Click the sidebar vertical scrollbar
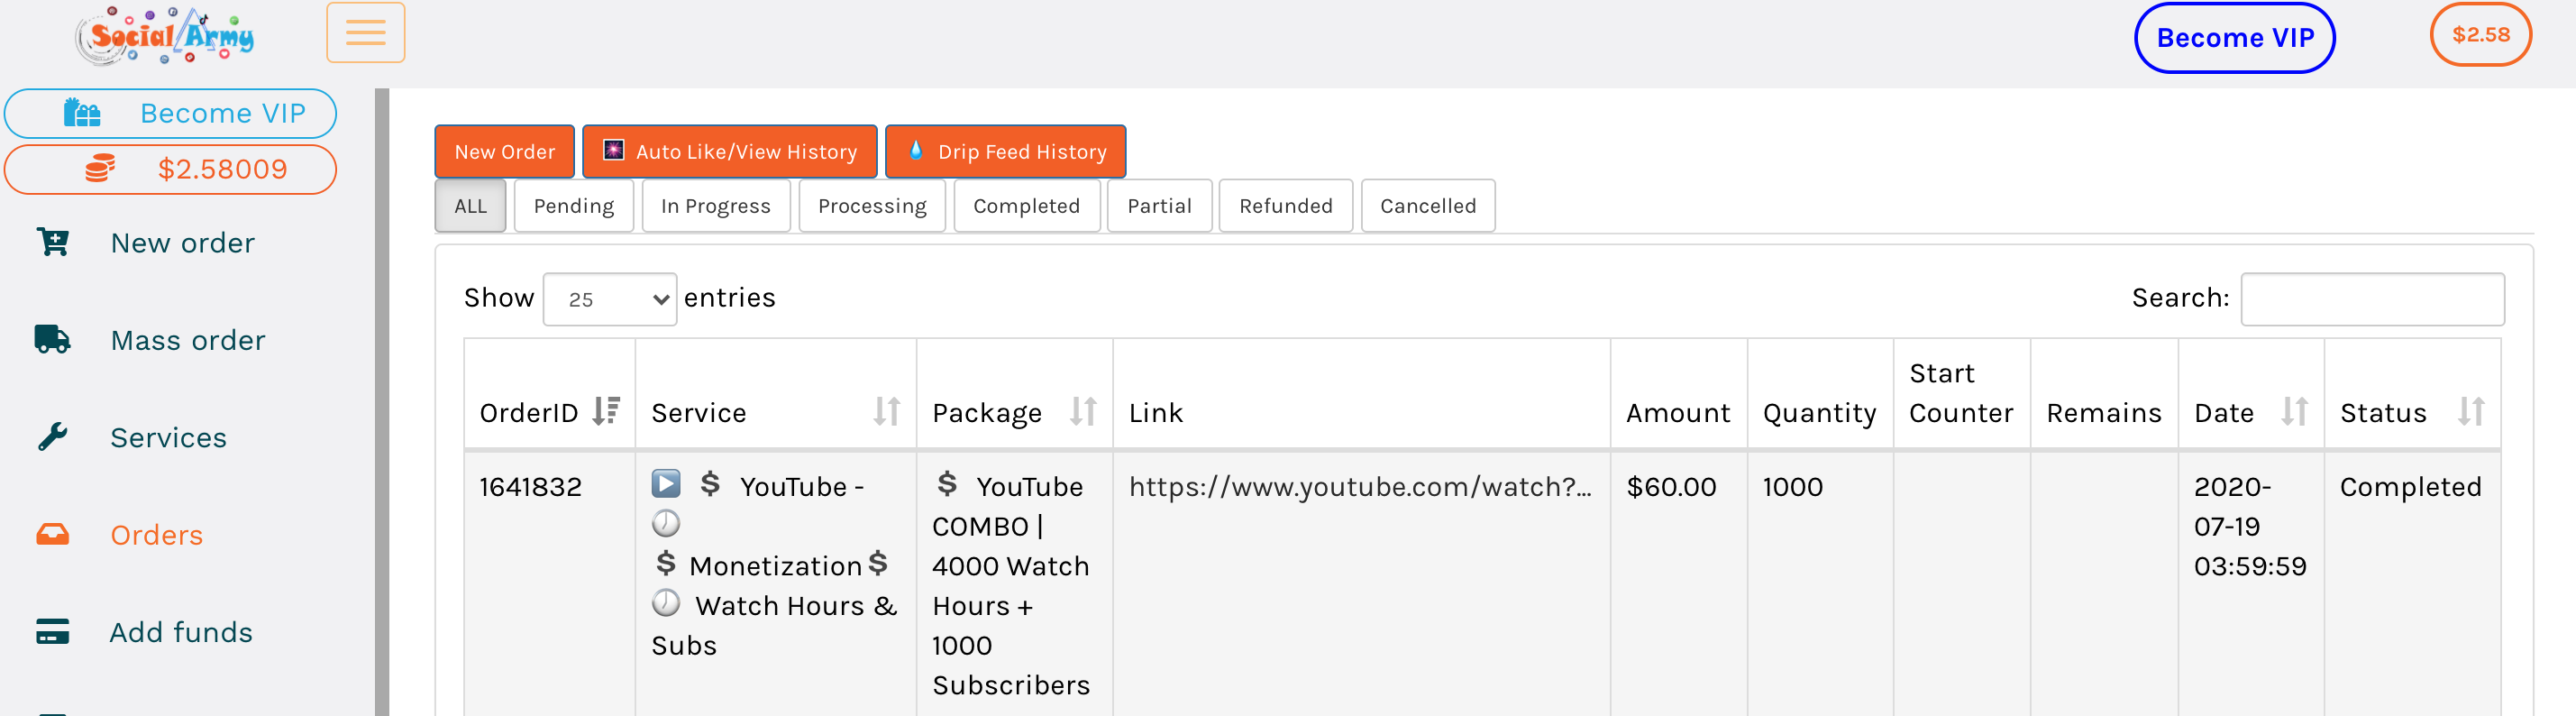2576x716 pixels. pyautogui.click(x=382, y=402)
